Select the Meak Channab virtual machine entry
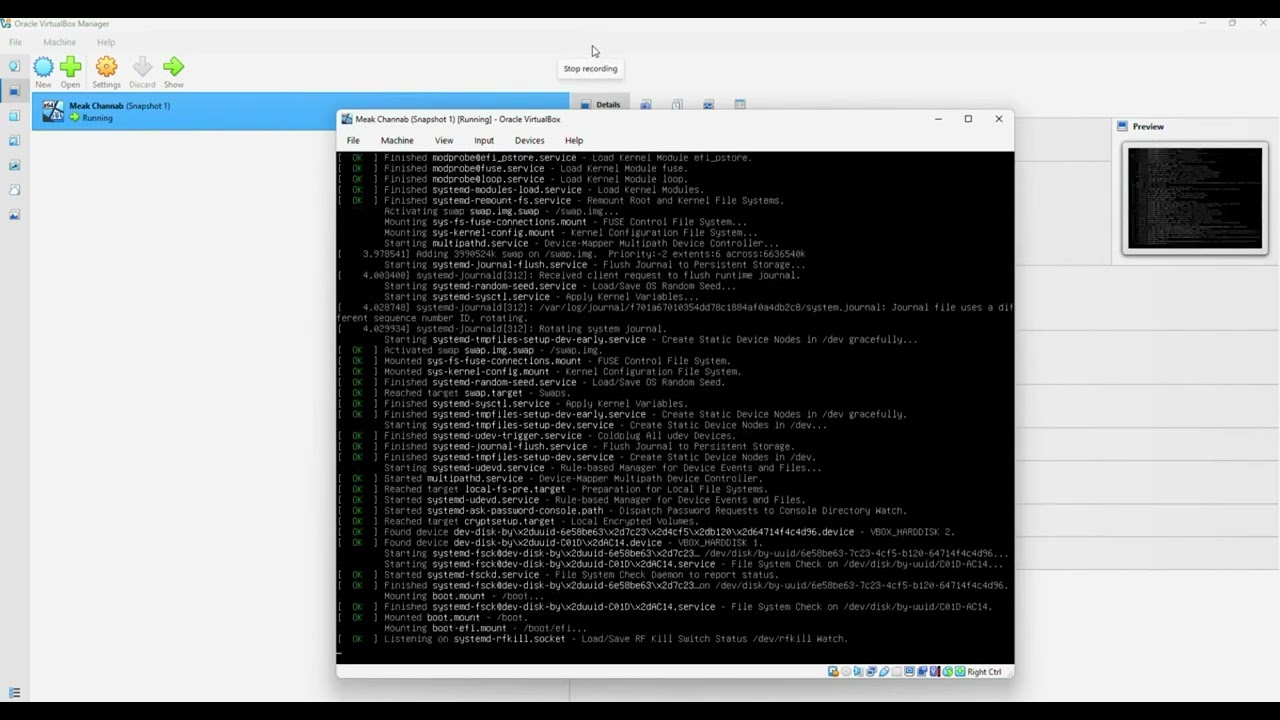 point(300,111)
